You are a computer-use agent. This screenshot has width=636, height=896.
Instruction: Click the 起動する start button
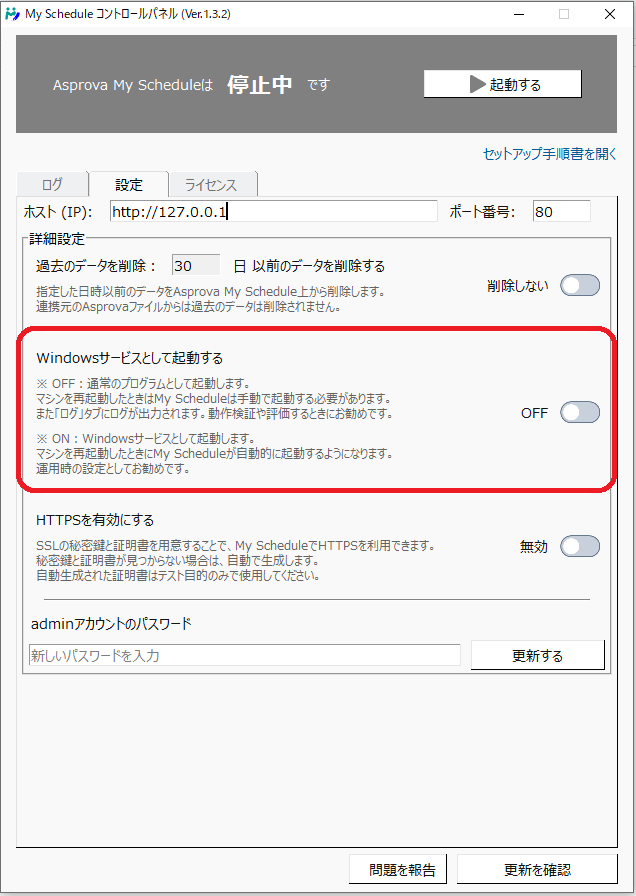pos(502,85)
